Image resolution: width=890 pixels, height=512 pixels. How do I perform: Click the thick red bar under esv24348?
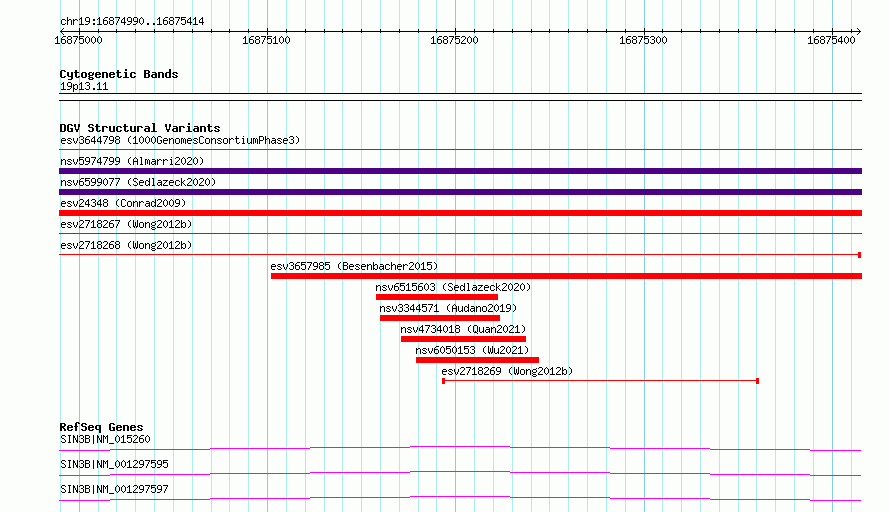460,213
